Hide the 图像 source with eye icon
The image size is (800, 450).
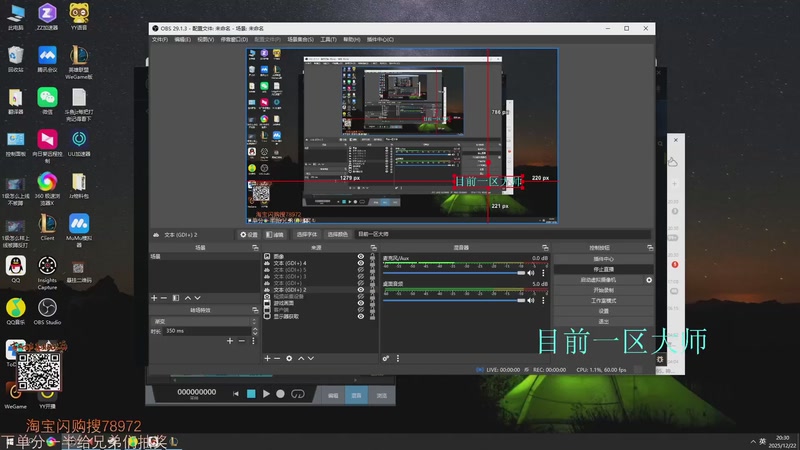pyautogui.click(x=361, y=257)
